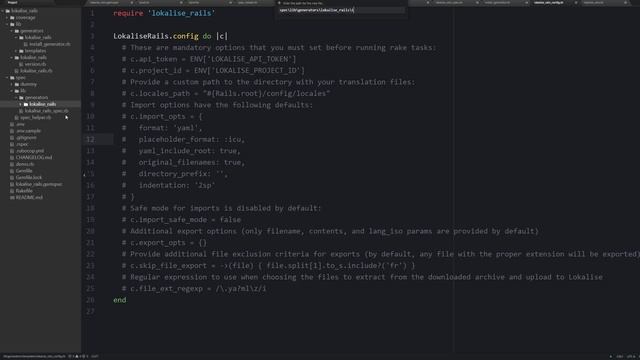Open the .rspec file
Screen dimensions: 640x360
click(x=22, y=144)
